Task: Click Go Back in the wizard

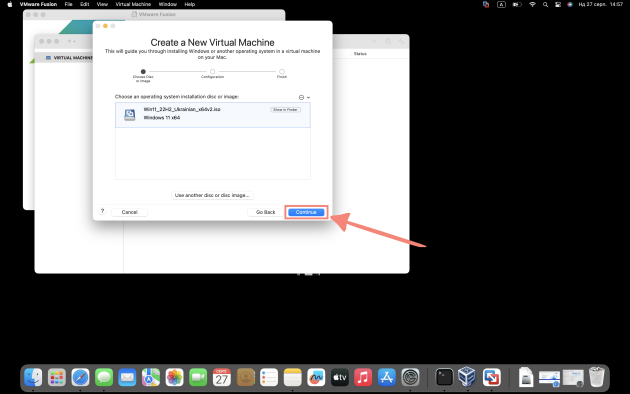Action: click(x=266, y=212)
